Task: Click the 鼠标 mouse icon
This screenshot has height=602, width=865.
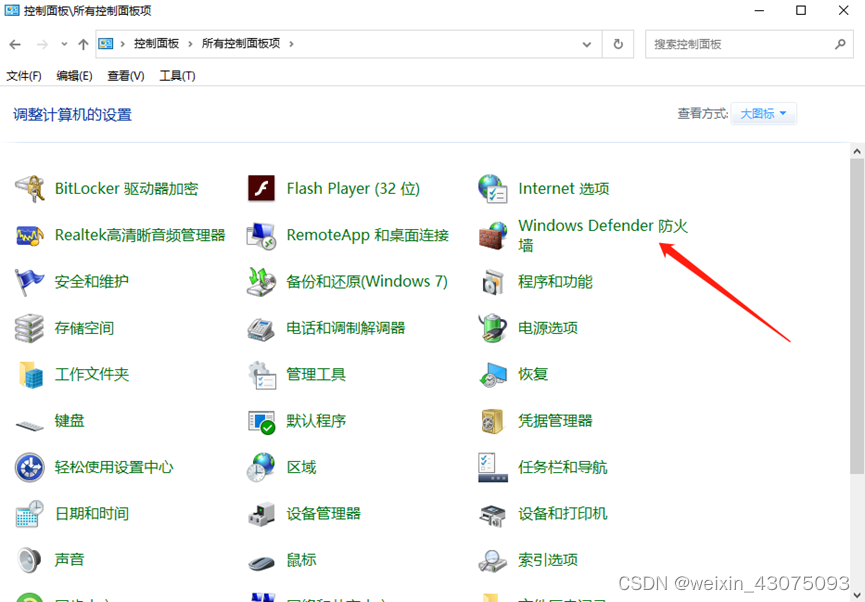Action: click(x=261, y=563)
